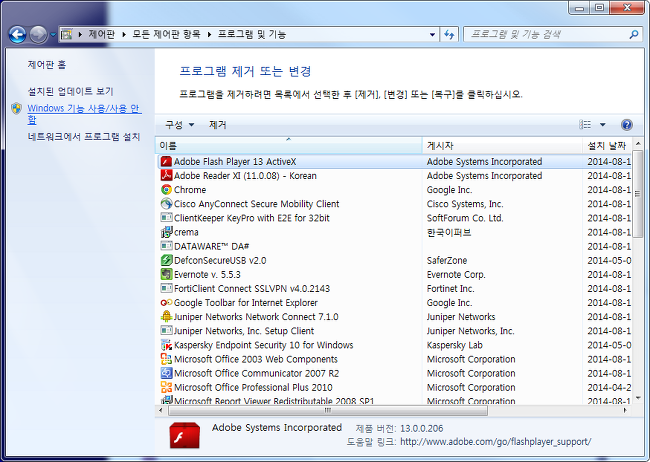650x462 pixels.
Task: Select the Chrome program name text
Action: [x=190, y=190]
